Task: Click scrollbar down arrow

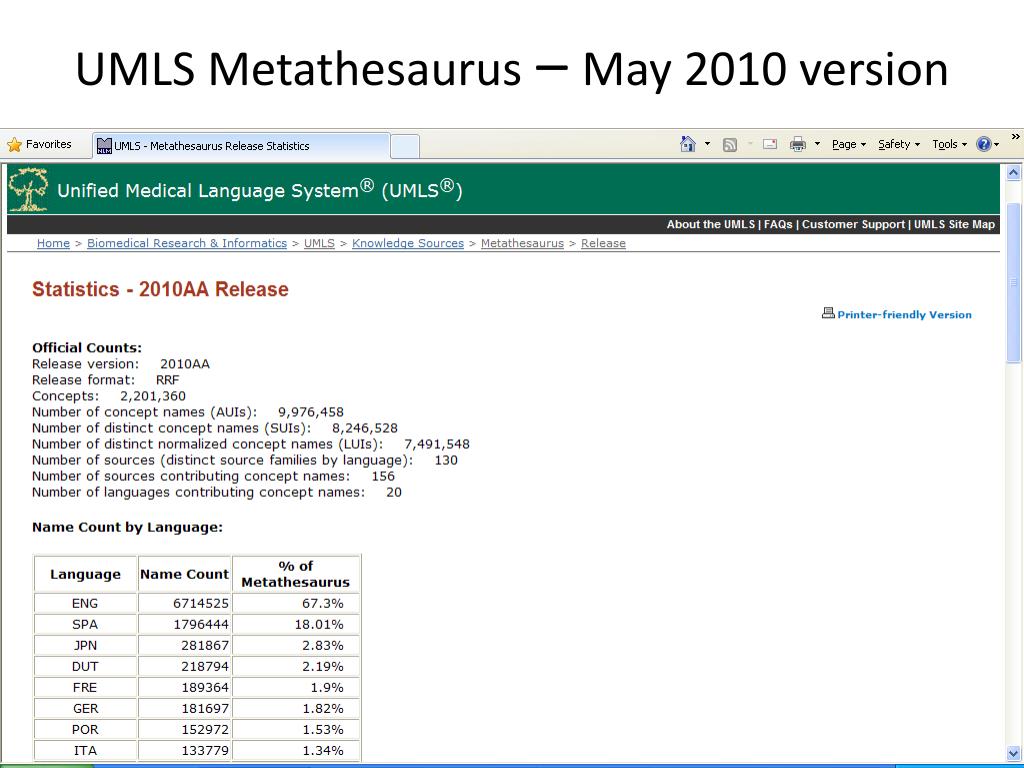Action: coord(1014,752)
